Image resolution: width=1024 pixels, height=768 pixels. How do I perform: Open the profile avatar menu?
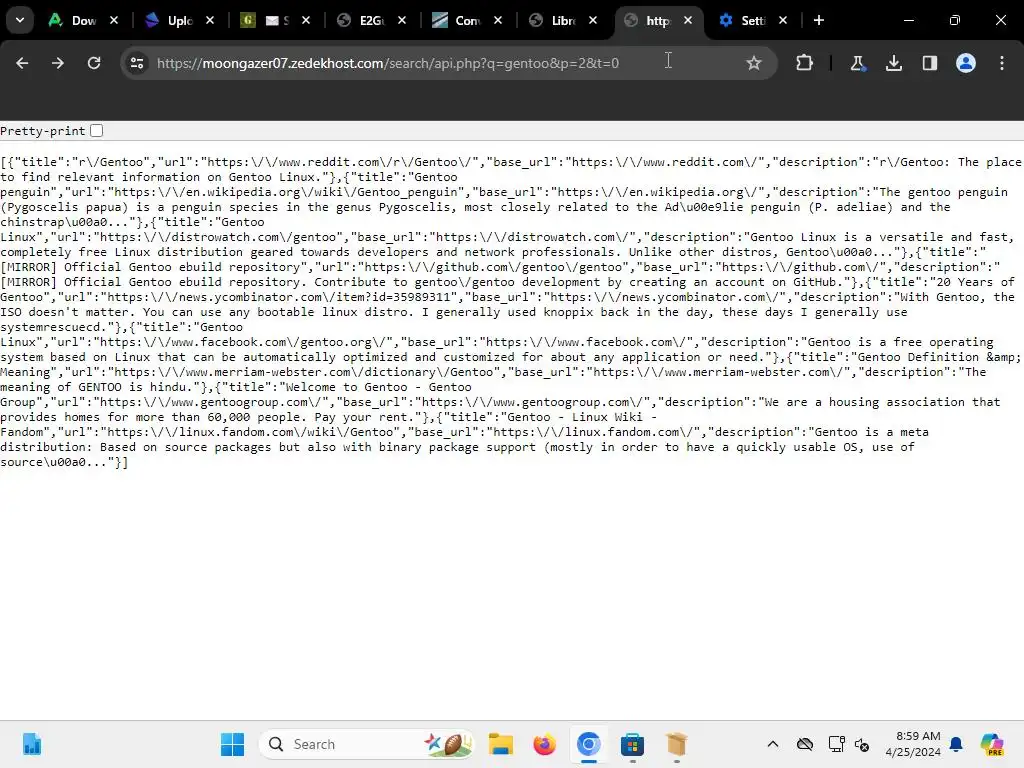click(965, 63)
